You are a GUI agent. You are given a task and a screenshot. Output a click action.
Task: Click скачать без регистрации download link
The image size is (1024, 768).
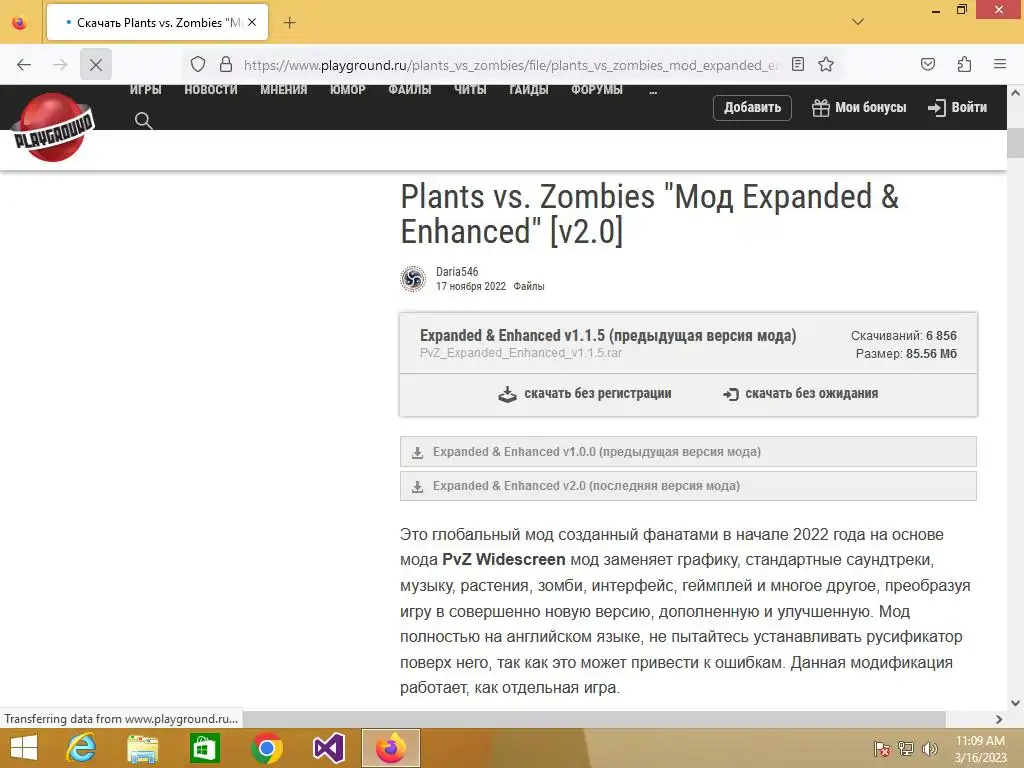[x=584, y=394]
